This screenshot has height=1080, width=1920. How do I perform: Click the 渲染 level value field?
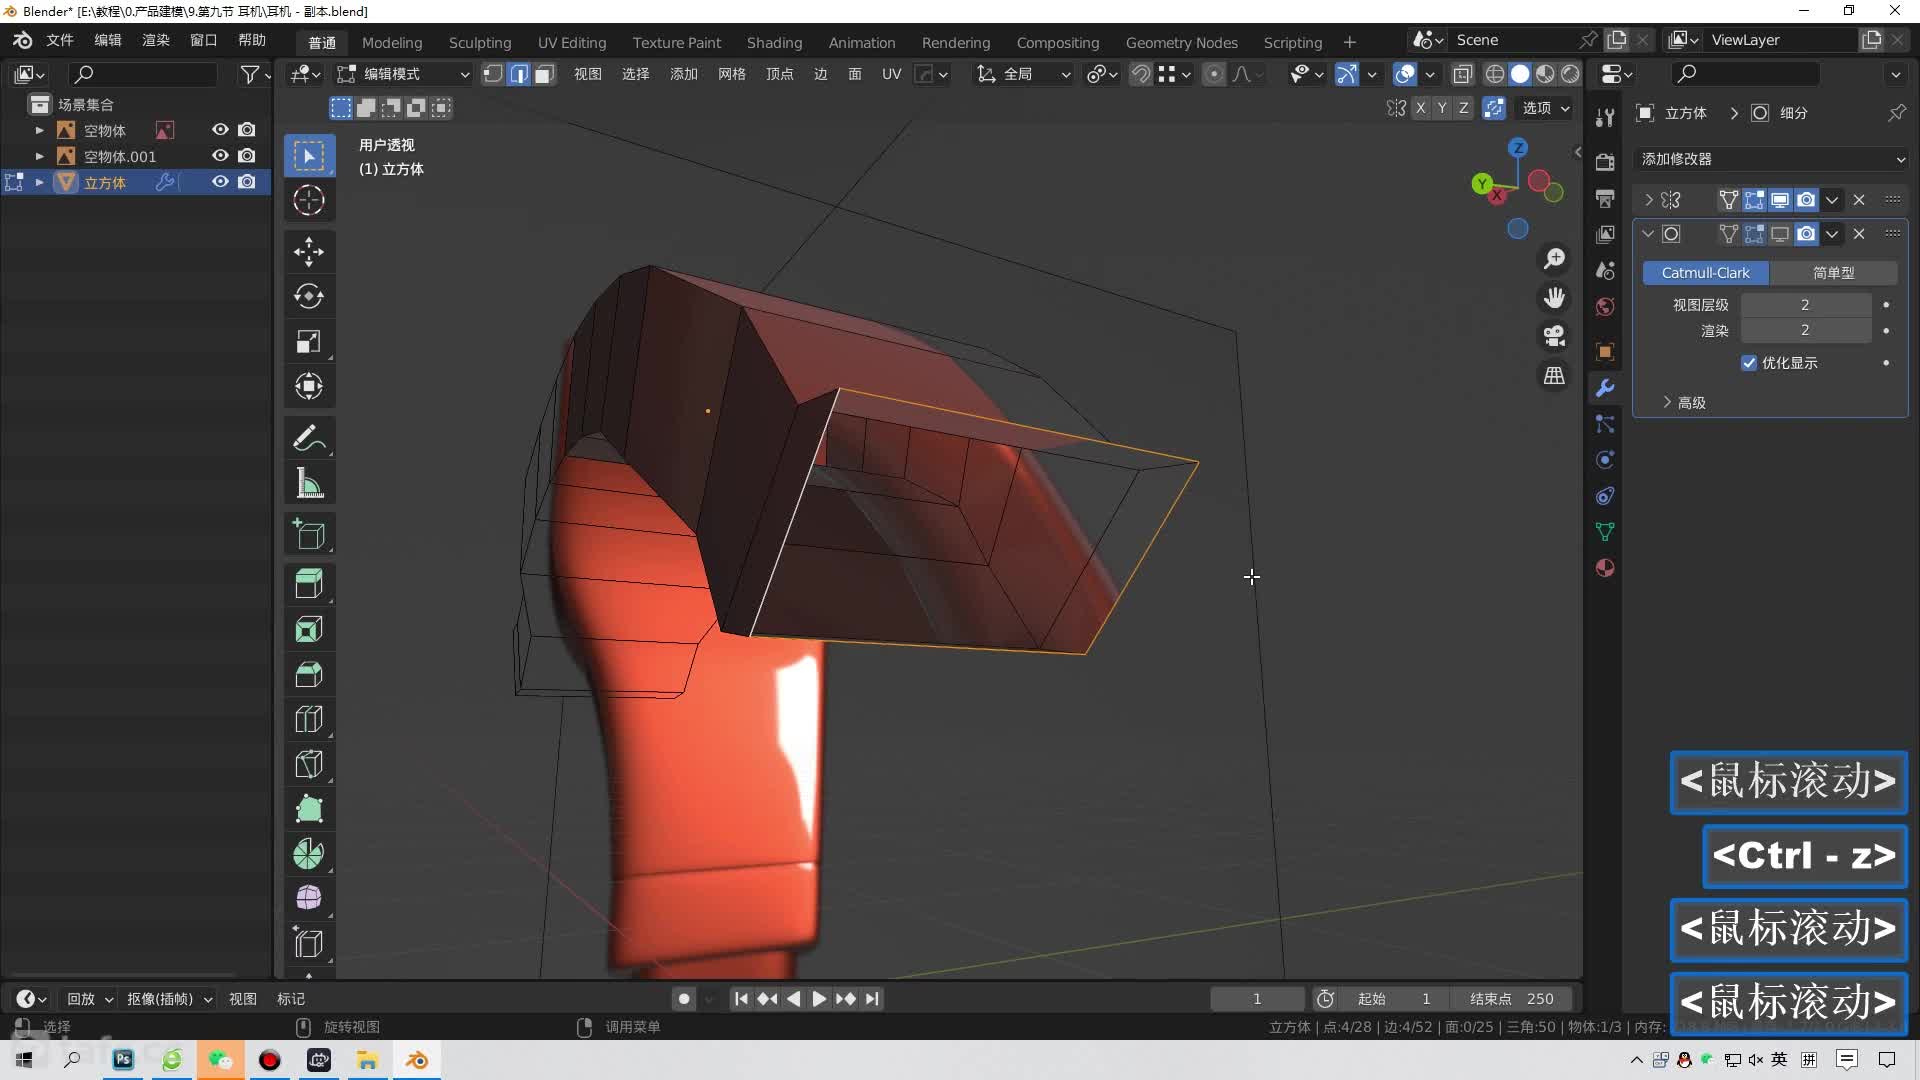[x=1805, y=330]
